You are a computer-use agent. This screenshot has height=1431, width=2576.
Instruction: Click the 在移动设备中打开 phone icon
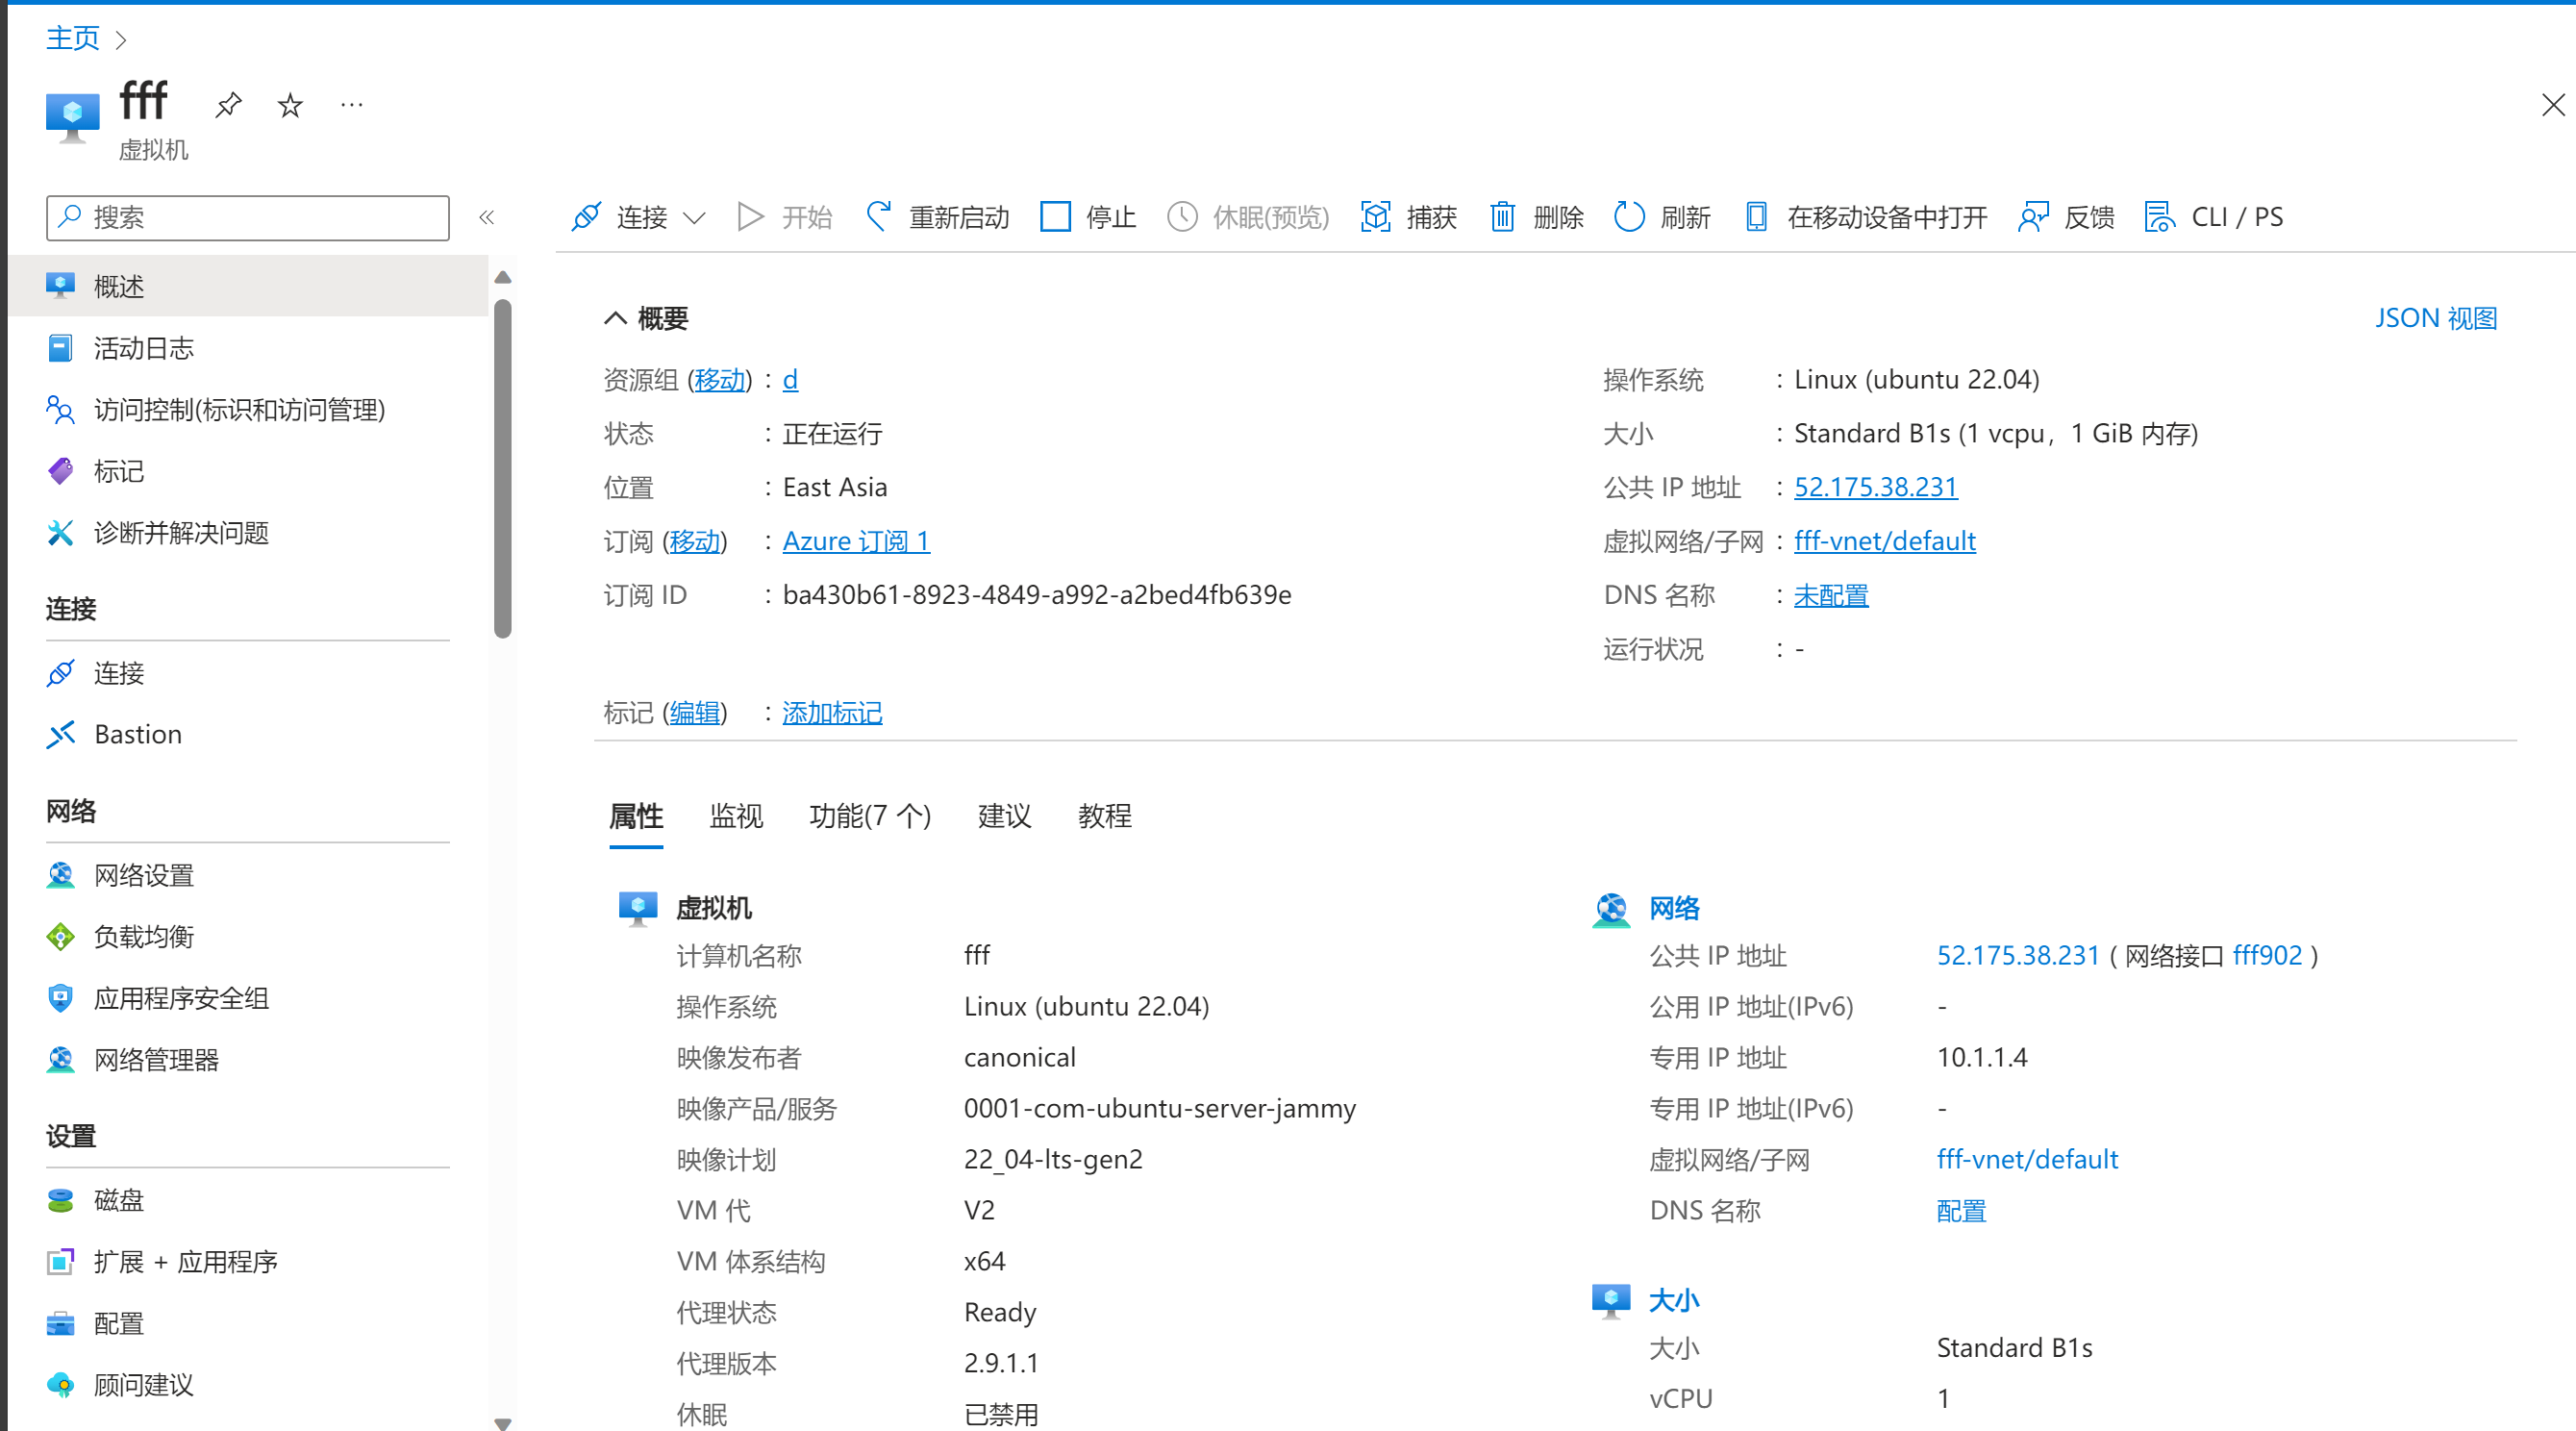coord(1756,216)
